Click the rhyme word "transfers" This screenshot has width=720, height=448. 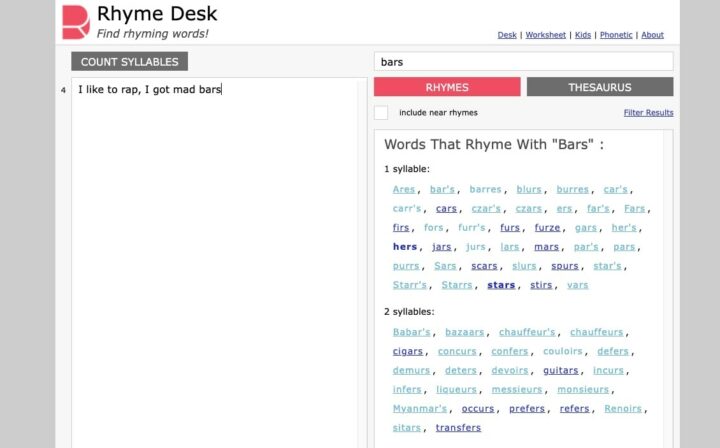point(459,428)
